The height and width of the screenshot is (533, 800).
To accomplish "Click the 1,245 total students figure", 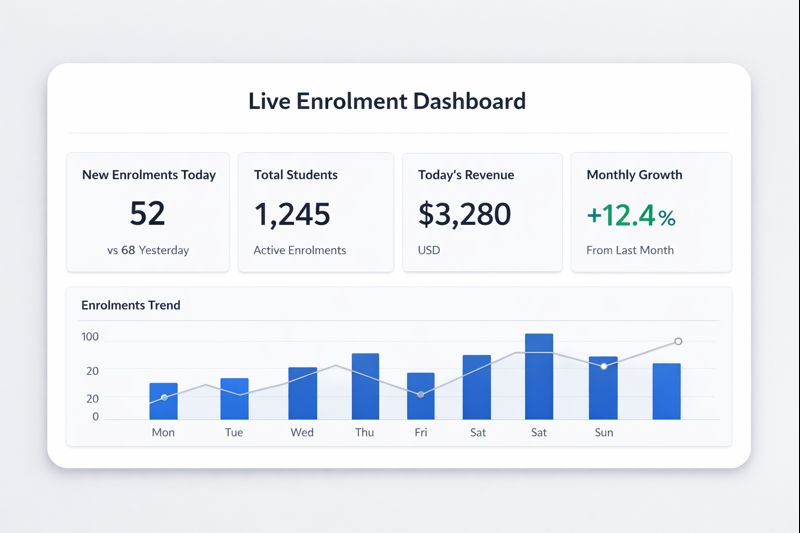I will pos(292,213).
